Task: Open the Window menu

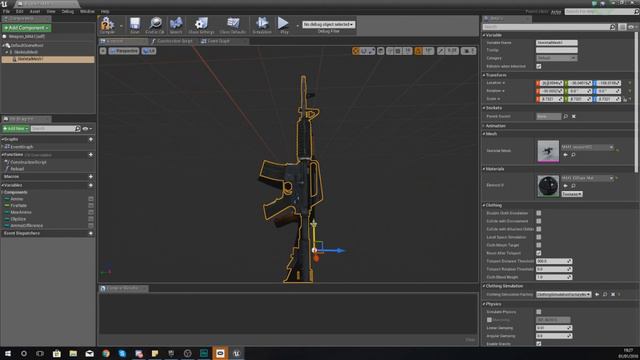Action: [87, 11]
